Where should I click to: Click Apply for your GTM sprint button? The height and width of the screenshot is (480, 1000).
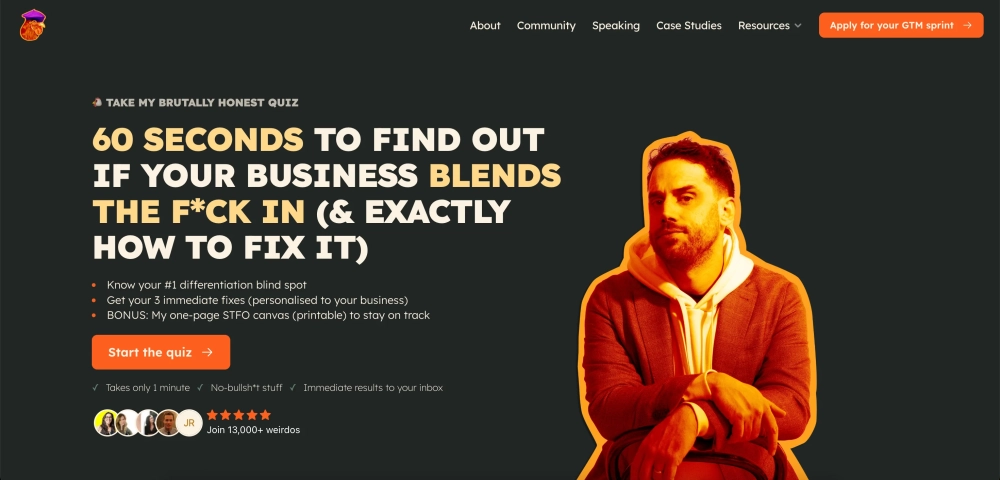pyautogui.click(x=901, y=25)
